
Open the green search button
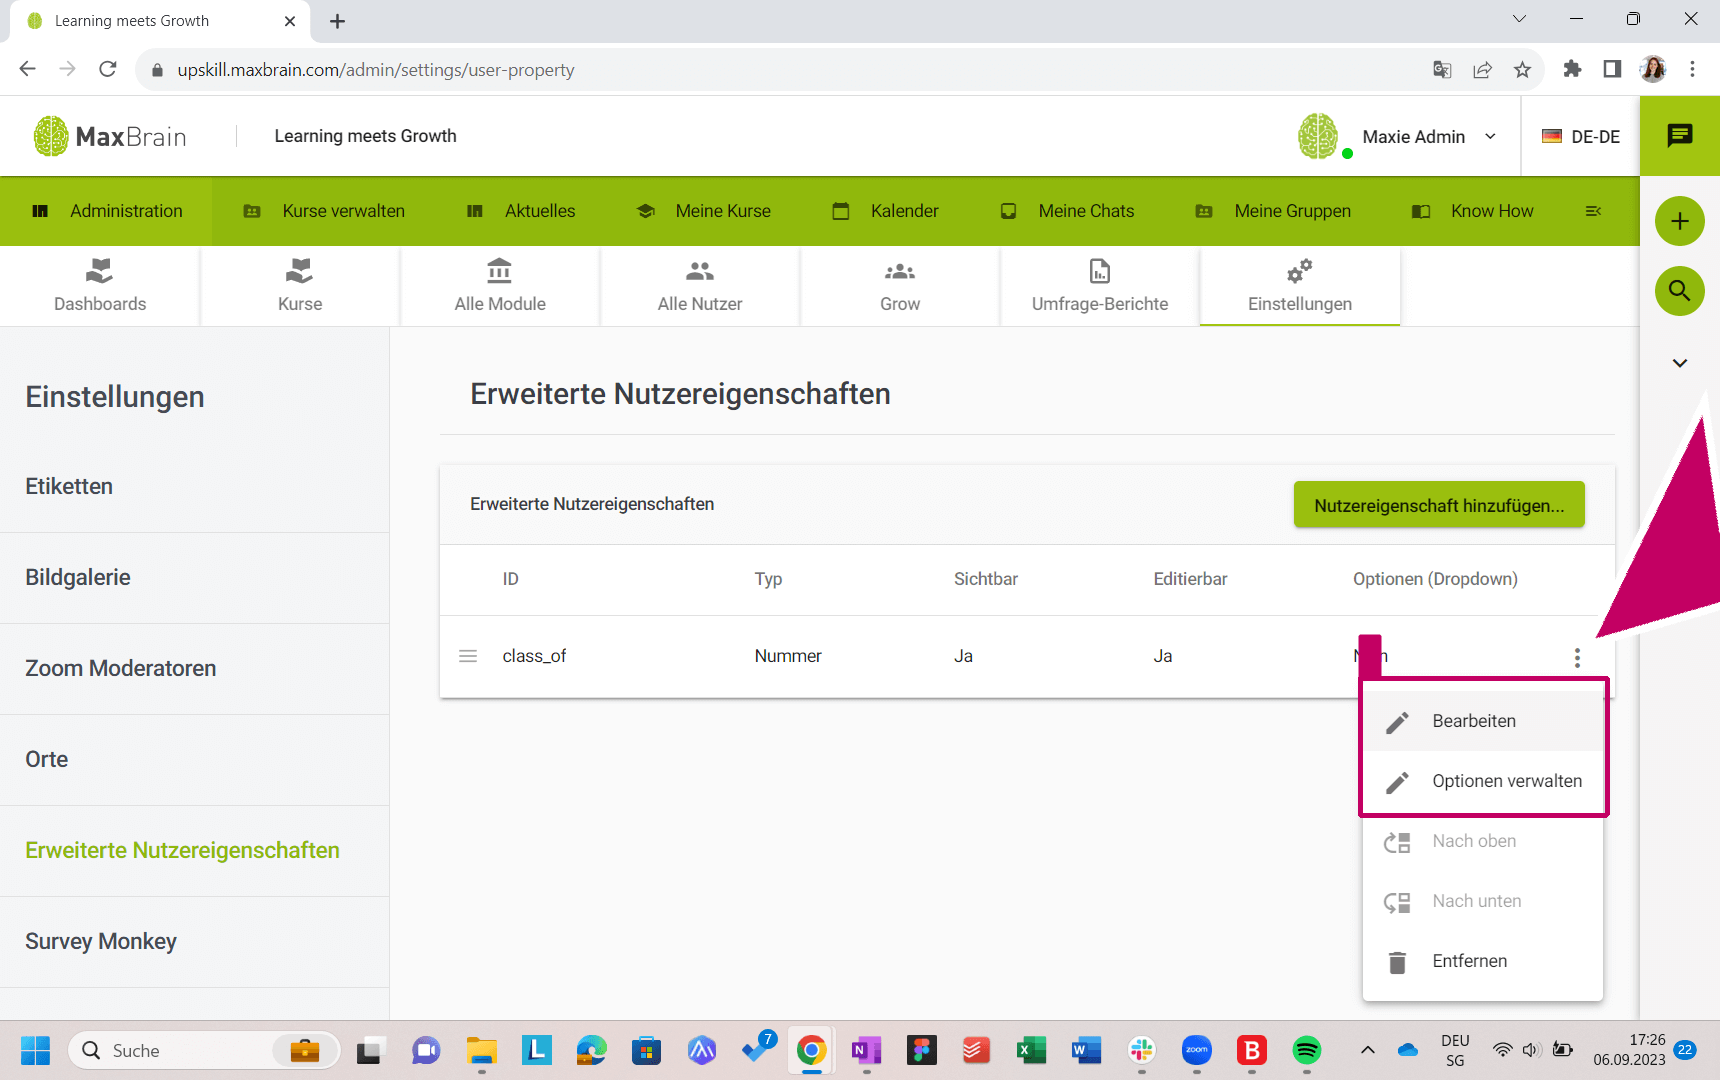tap(1680, 291)
